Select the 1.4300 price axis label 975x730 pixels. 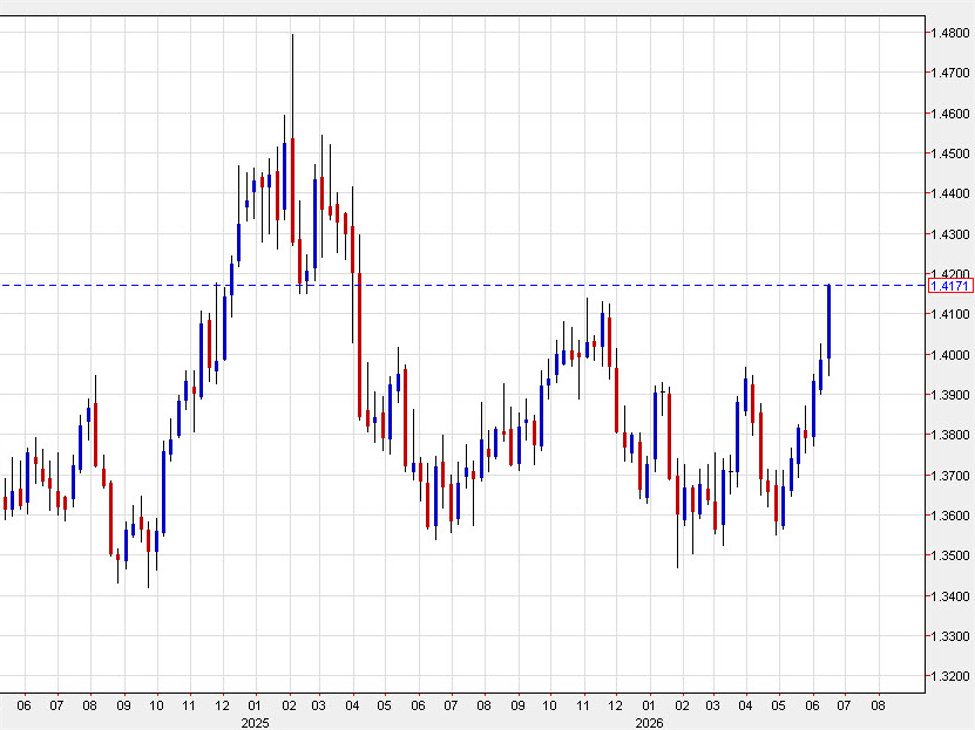click(x=951, y=234)
